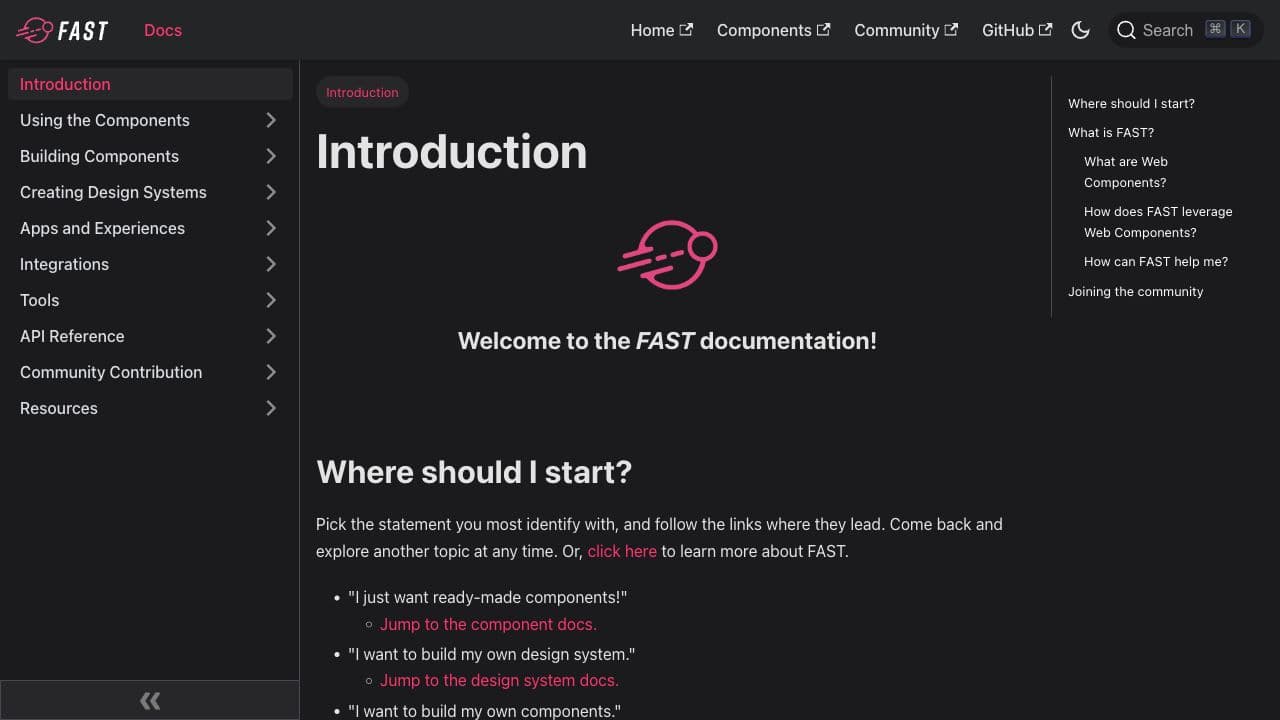The height and width of the screenshot is (720, 1280).
Task: Expand the Building Components chevron
Action: 271,156
